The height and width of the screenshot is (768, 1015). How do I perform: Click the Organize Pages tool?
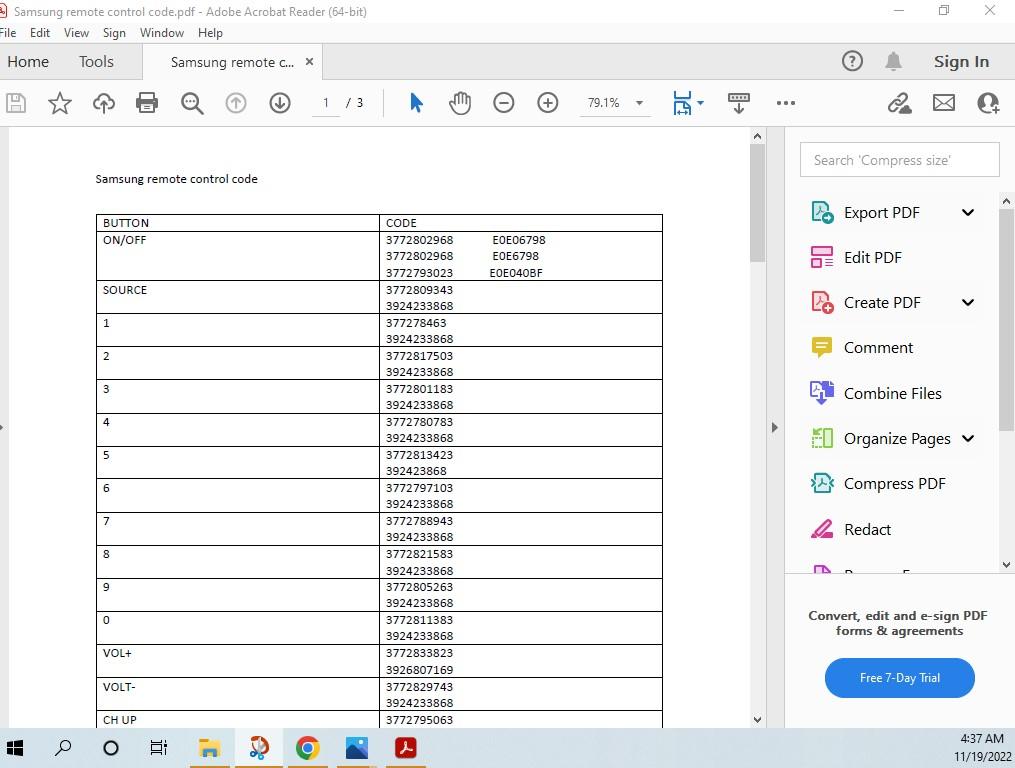coord(880,438)
